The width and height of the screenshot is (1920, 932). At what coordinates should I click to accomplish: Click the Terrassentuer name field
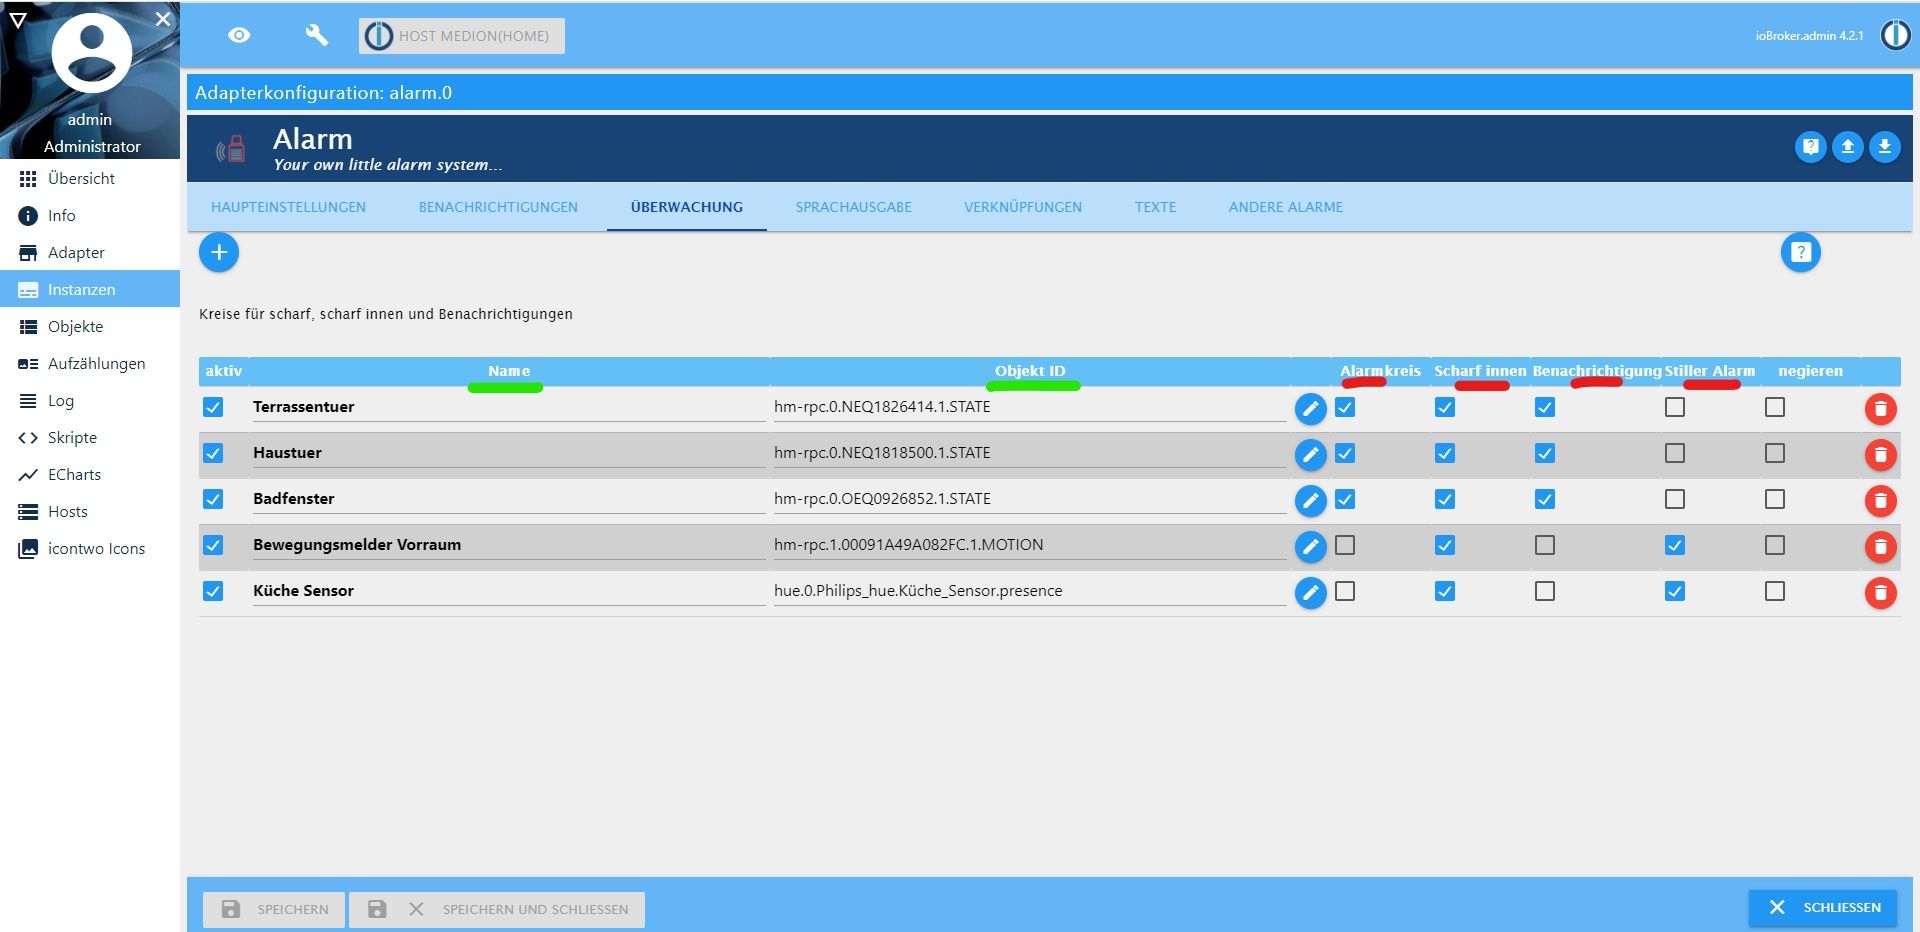[509, 407]
